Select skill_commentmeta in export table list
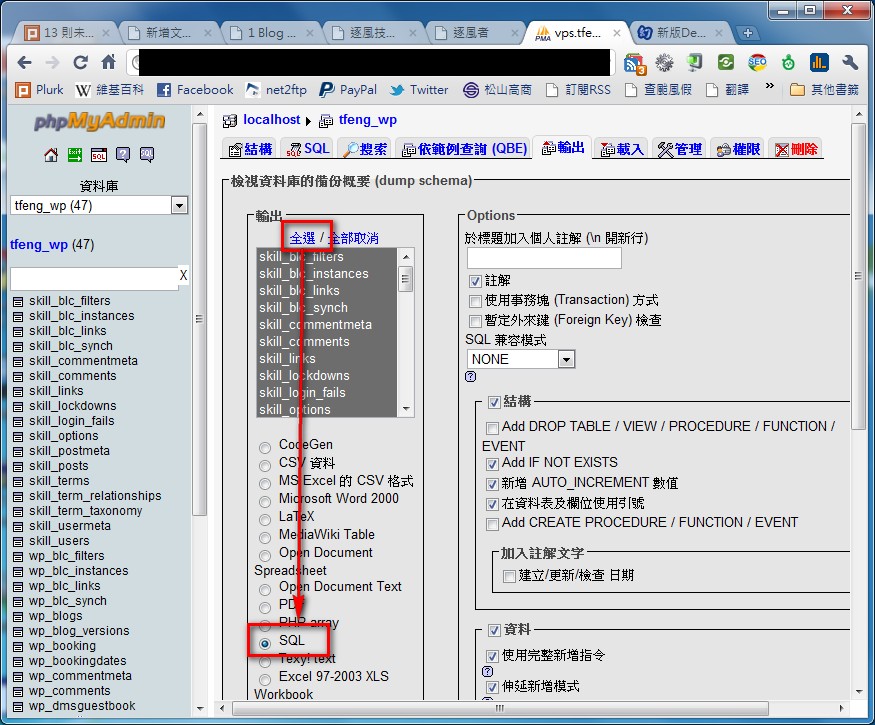This screenshot has width=875, height=725. click(x=327, y=325)
